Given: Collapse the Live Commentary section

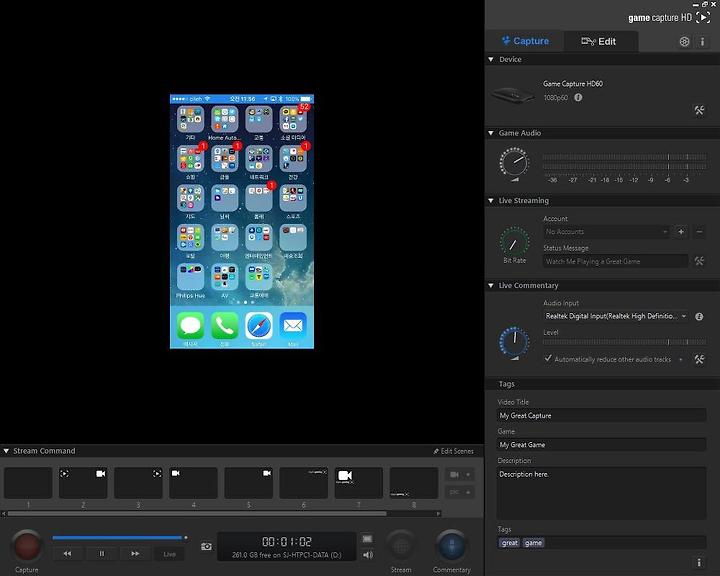Looking at the screenshot, I should click(491, 286).
